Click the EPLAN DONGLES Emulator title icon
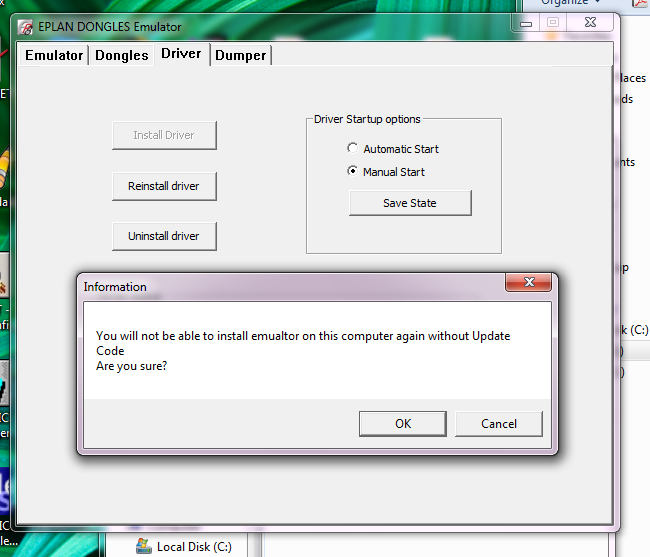Viewport: 650px width, 557px height. point(25,27)
